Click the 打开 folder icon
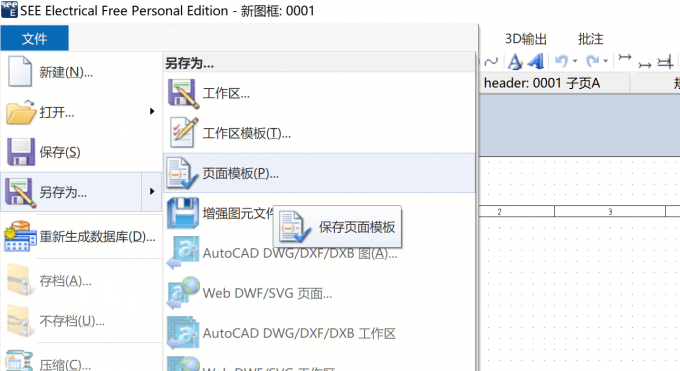Viewport: 680px width, 371px height. pos(20,112)
